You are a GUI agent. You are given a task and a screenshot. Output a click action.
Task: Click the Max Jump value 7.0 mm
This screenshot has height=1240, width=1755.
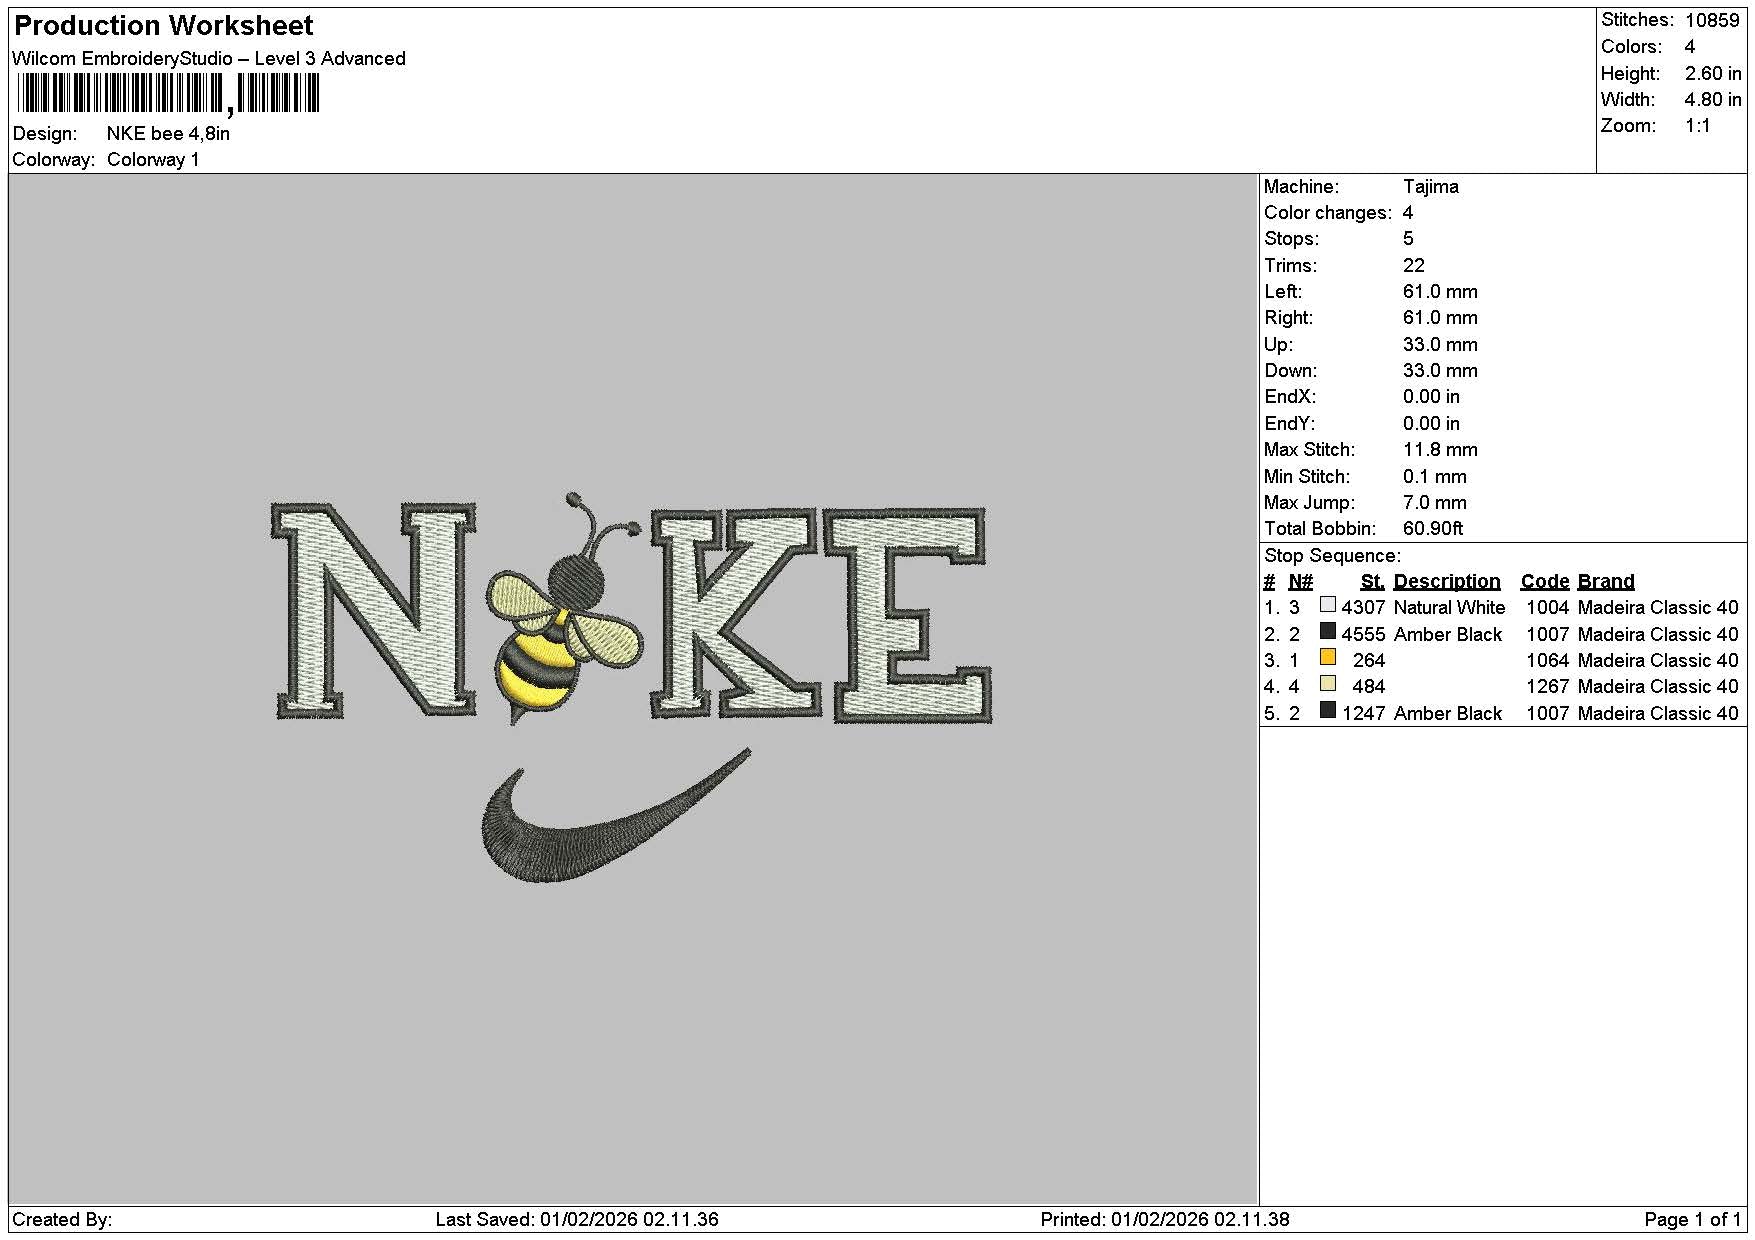click(1435, 503)
